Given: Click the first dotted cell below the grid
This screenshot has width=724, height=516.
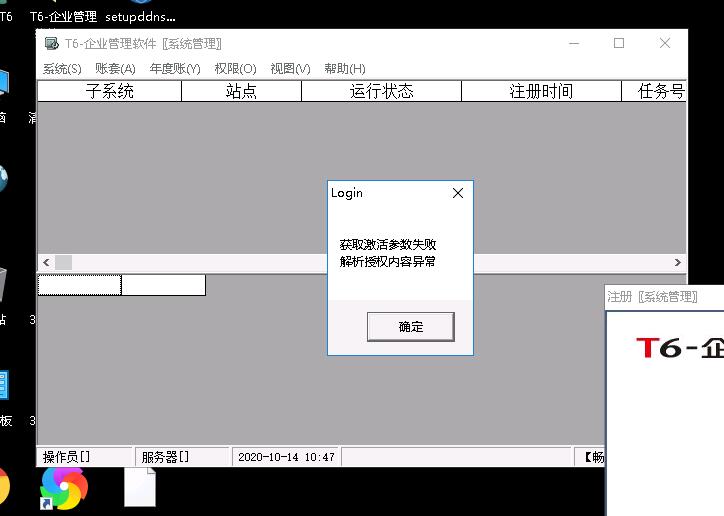Looking at the screenshot, I should [79, 285].
